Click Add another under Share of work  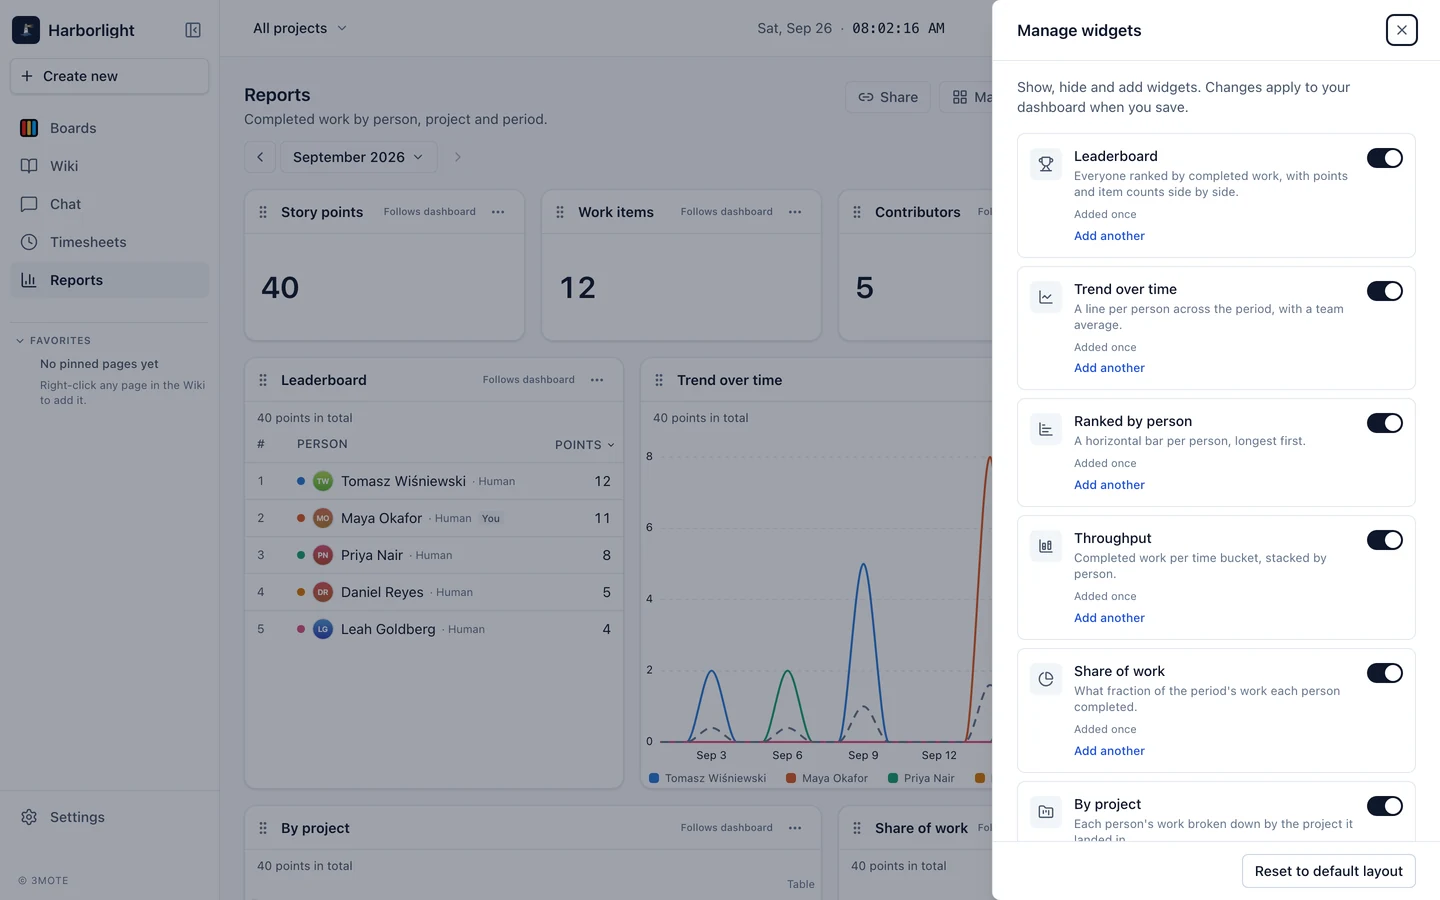(x=1109, y=751)
